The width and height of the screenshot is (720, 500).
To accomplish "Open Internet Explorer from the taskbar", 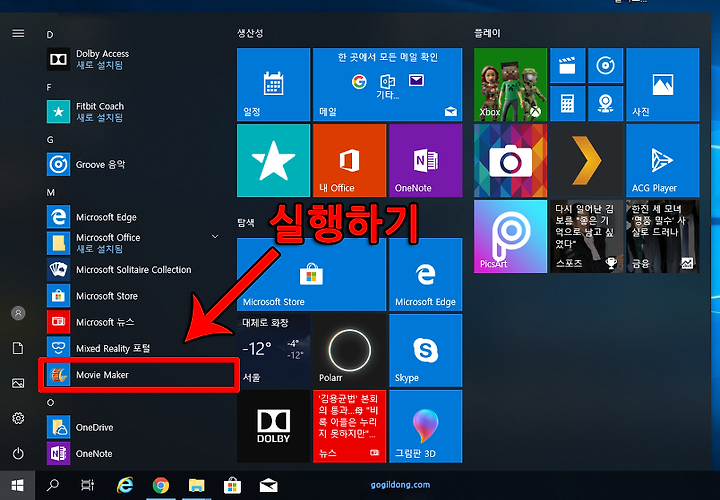I will coord(124,485).
